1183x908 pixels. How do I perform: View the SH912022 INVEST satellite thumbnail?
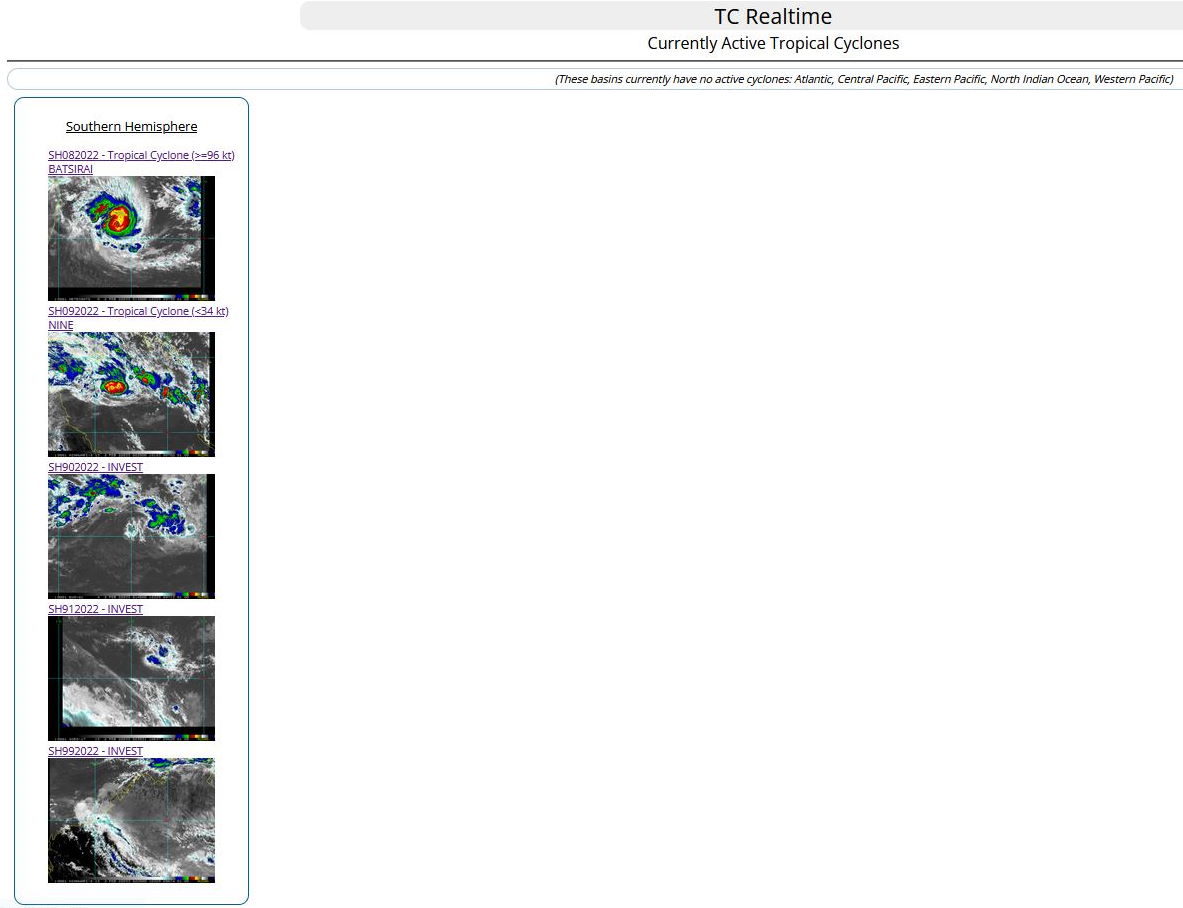[x=131, y=678]
